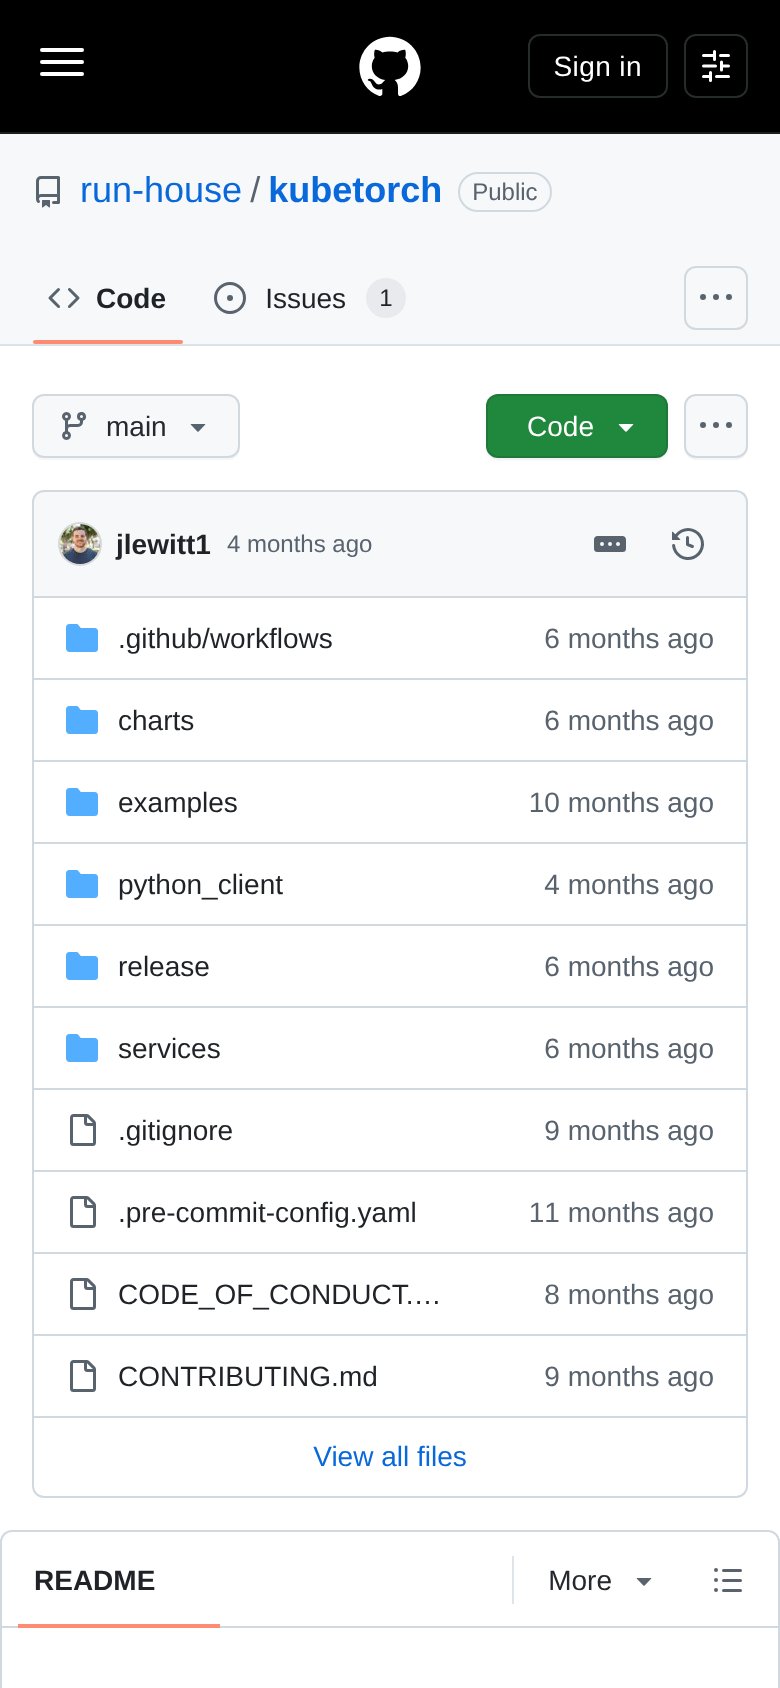Screen dimensions: 780x1688
Task: Go to GitHub homepage via Octocat logo
Action: coord(390,67)
